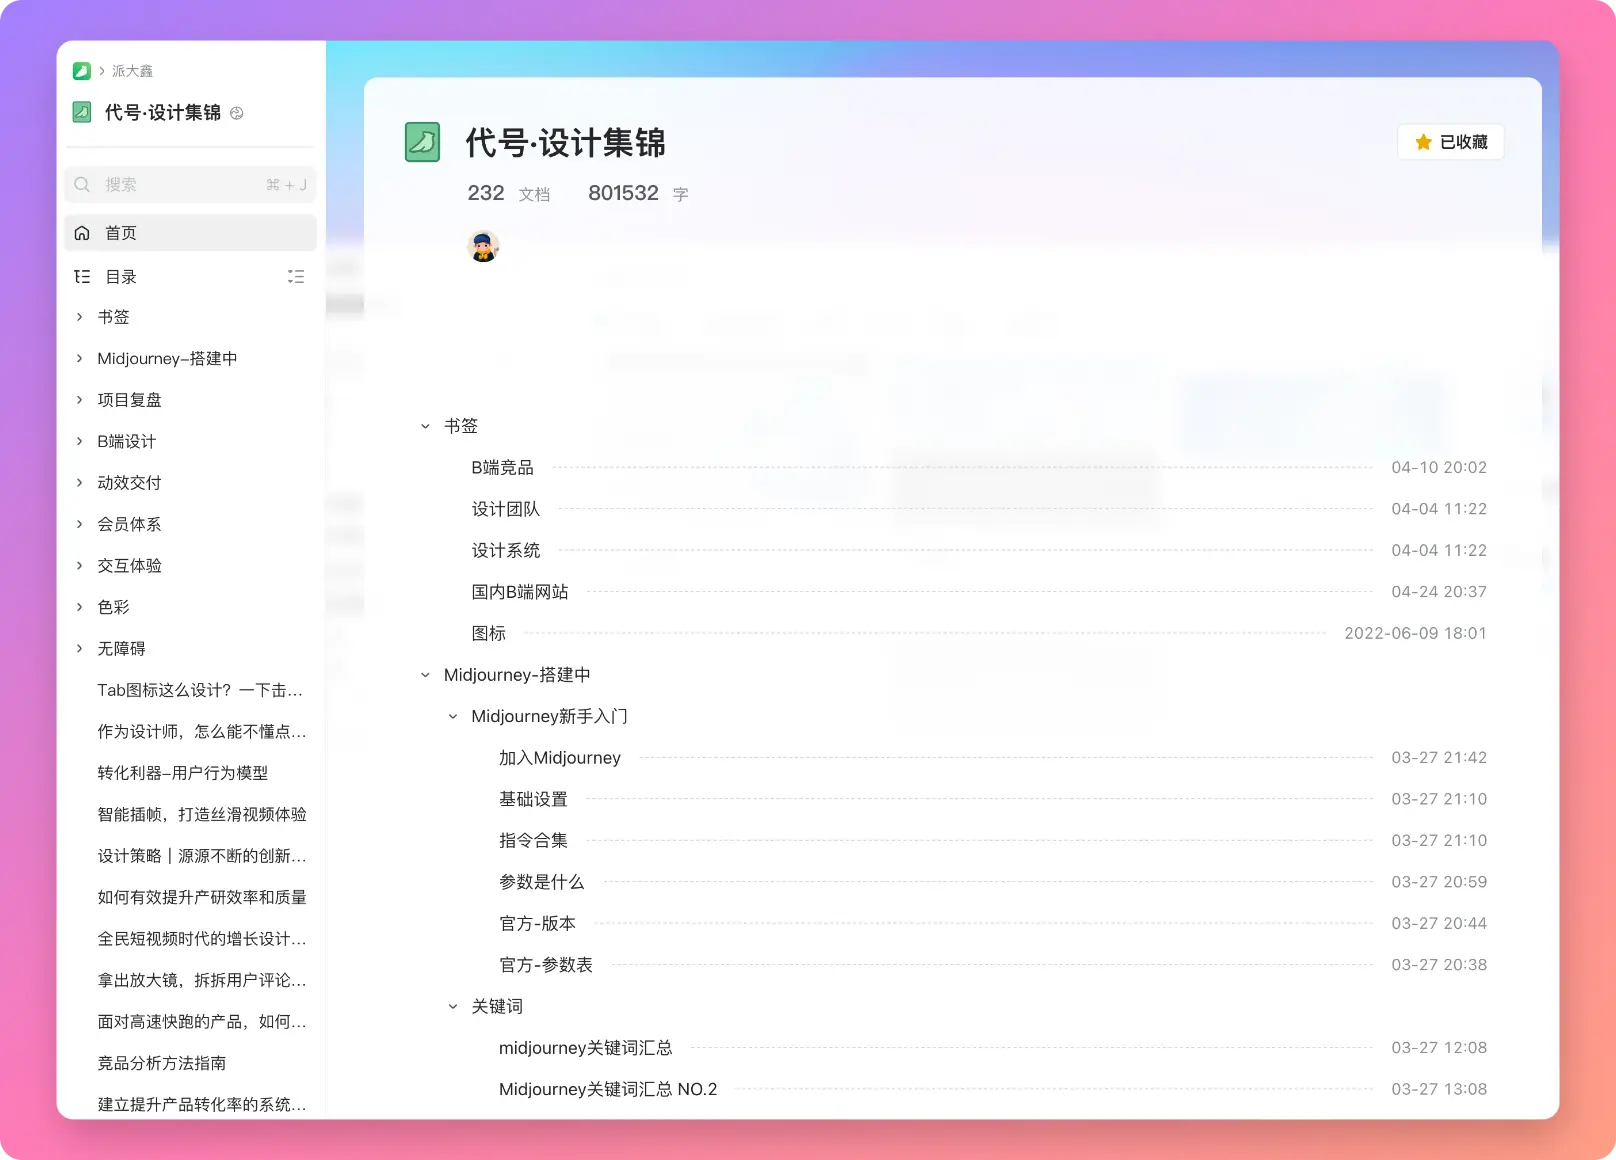Screen dimensions: 1616x1160
Task: Click the large green book icon near title
Action: click(422, 142)
